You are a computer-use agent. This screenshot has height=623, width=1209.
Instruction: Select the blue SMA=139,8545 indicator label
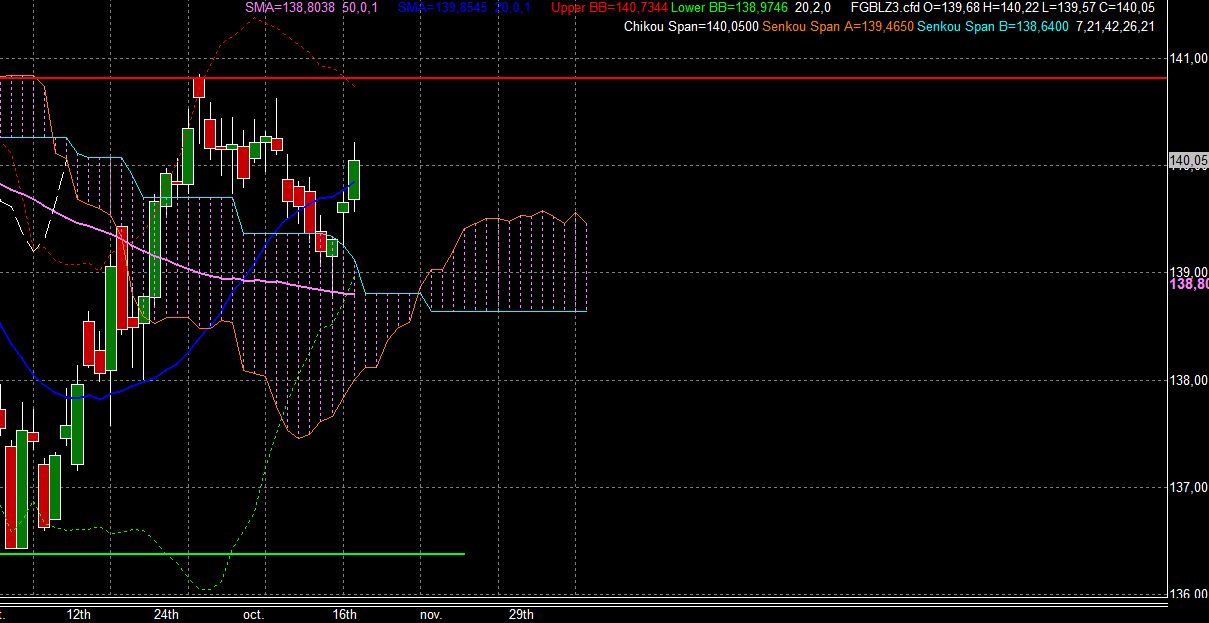[x=442, y=8]
